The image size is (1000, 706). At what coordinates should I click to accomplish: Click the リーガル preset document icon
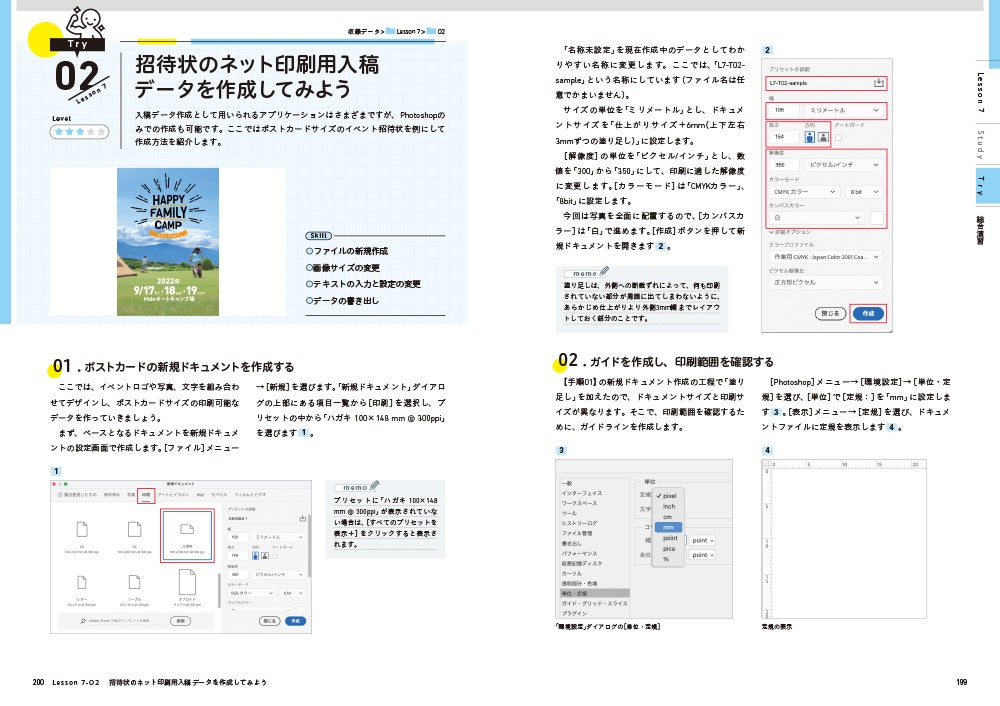tap(135, 582)
